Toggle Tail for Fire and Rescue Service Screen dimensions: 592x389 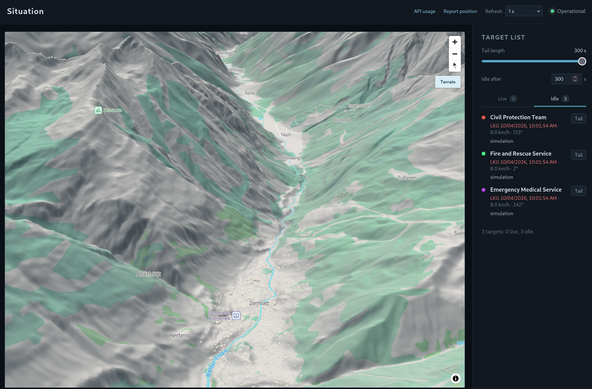[578, 155]
